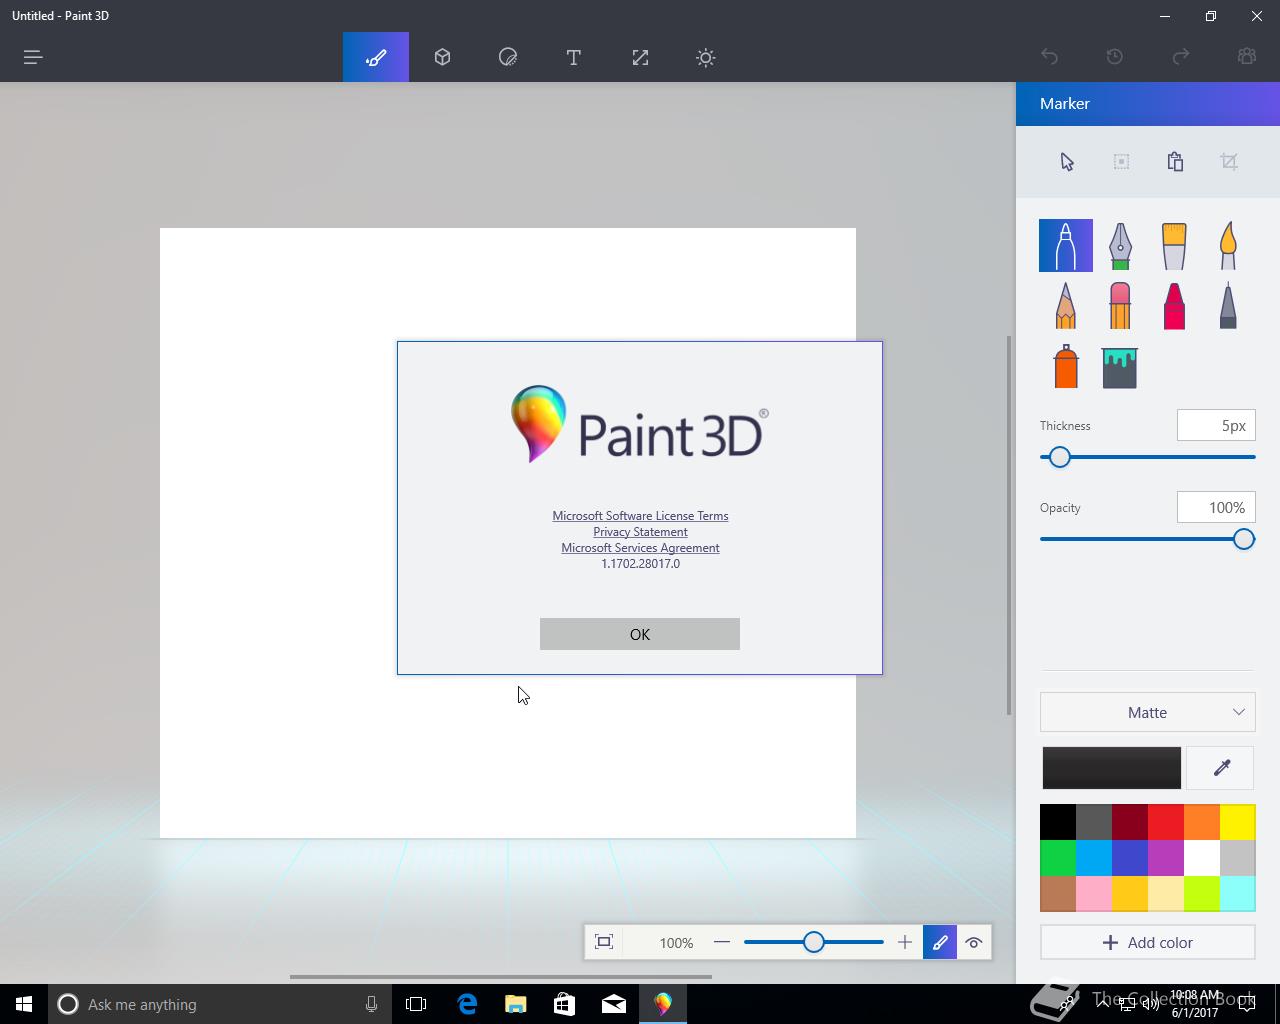Screen dimensions: 1280x1024
Task: Click the fit-to-screen zoom icon
Action: click(x=604, y=942)
